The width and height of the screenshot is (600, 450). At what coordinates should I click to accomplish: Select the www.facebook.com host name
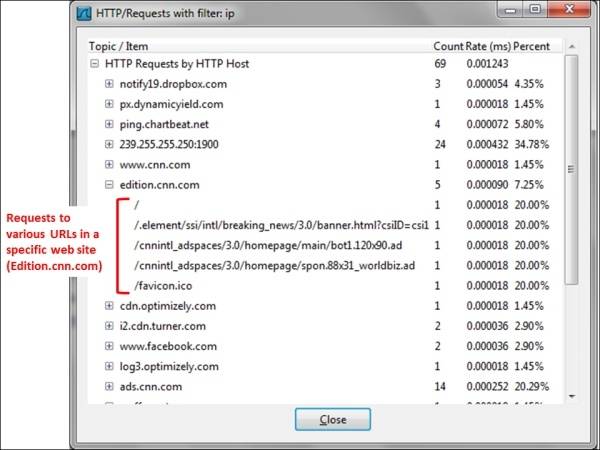pos(168,346)
